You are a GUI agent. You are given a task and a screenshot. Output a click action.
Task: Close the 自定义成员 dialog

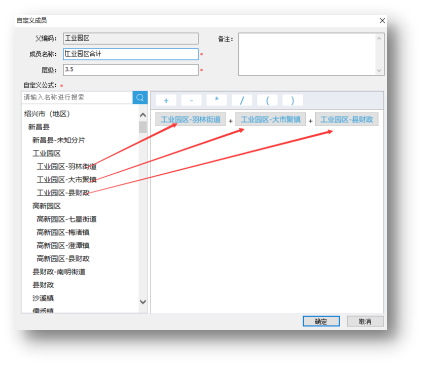[382, 21]
